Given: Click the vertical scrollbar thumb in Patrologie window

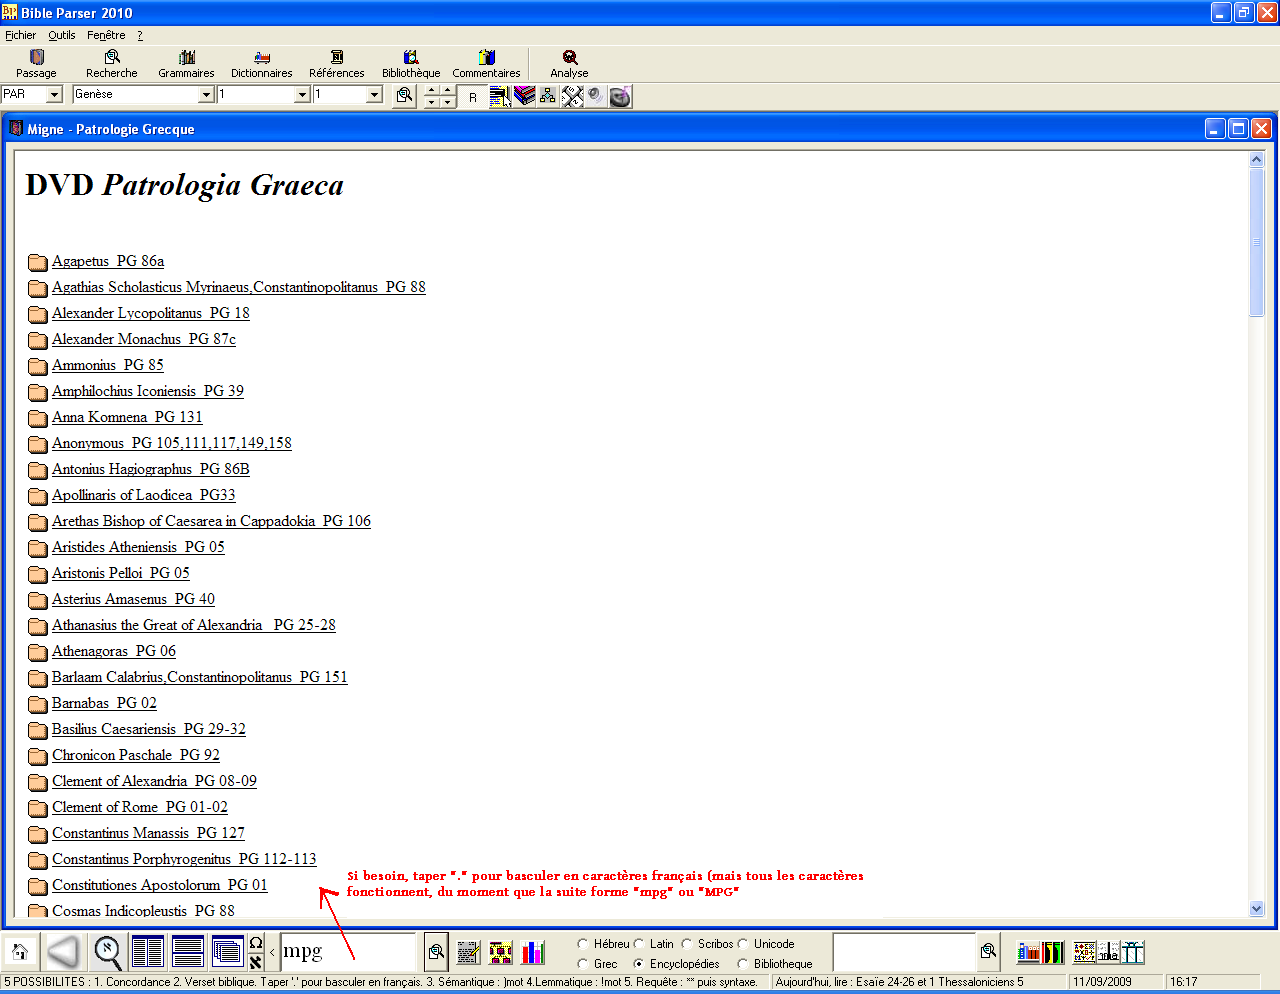Looking at the screenshot, I should coord(1257,242).
